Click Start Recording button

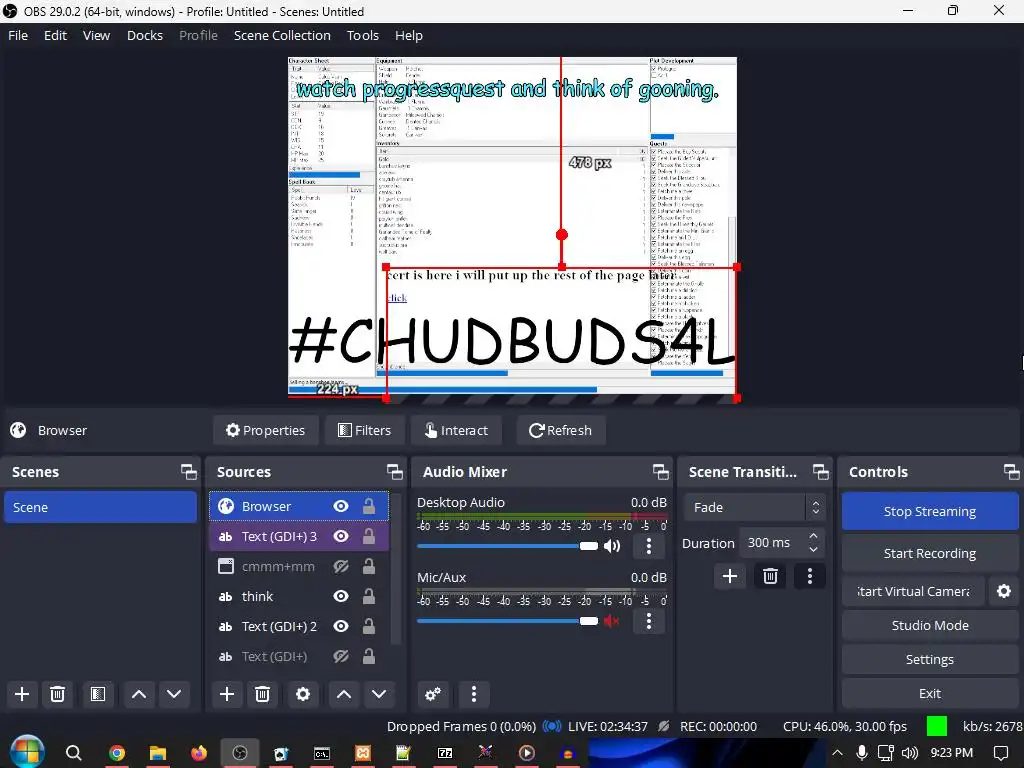pos(930,553)
